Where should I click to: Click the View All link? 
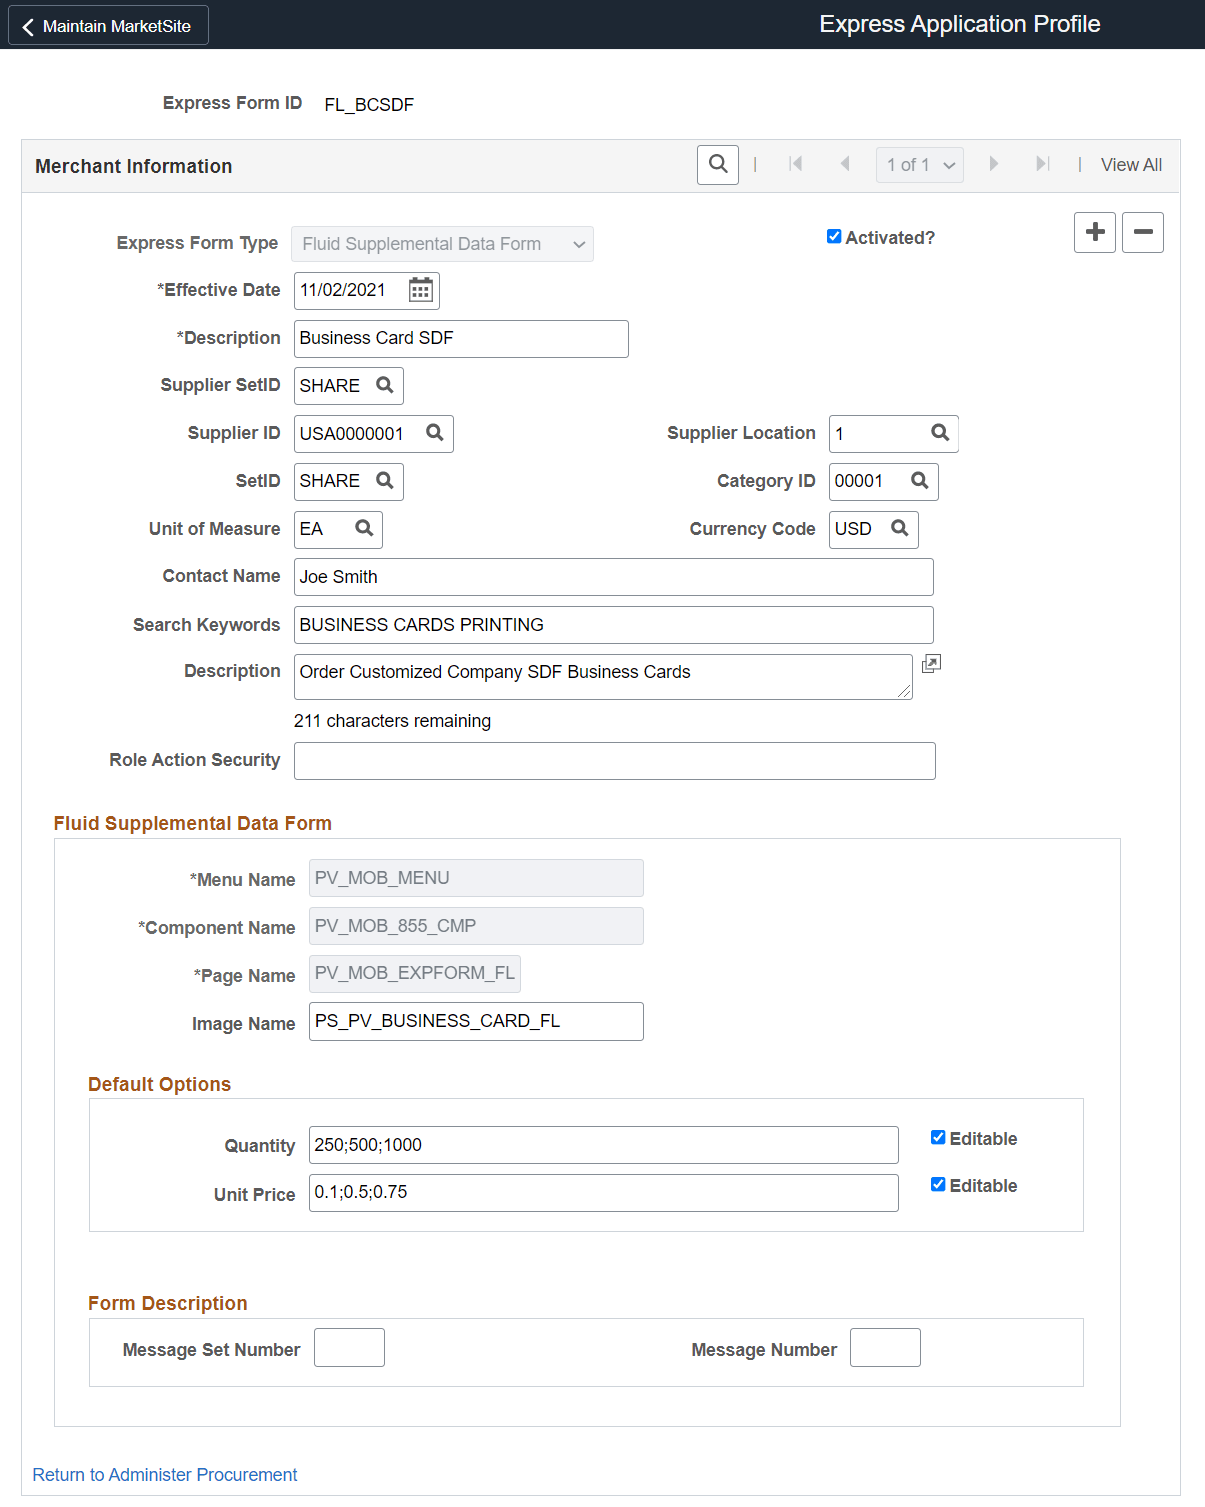click(x=1130, y=164)
